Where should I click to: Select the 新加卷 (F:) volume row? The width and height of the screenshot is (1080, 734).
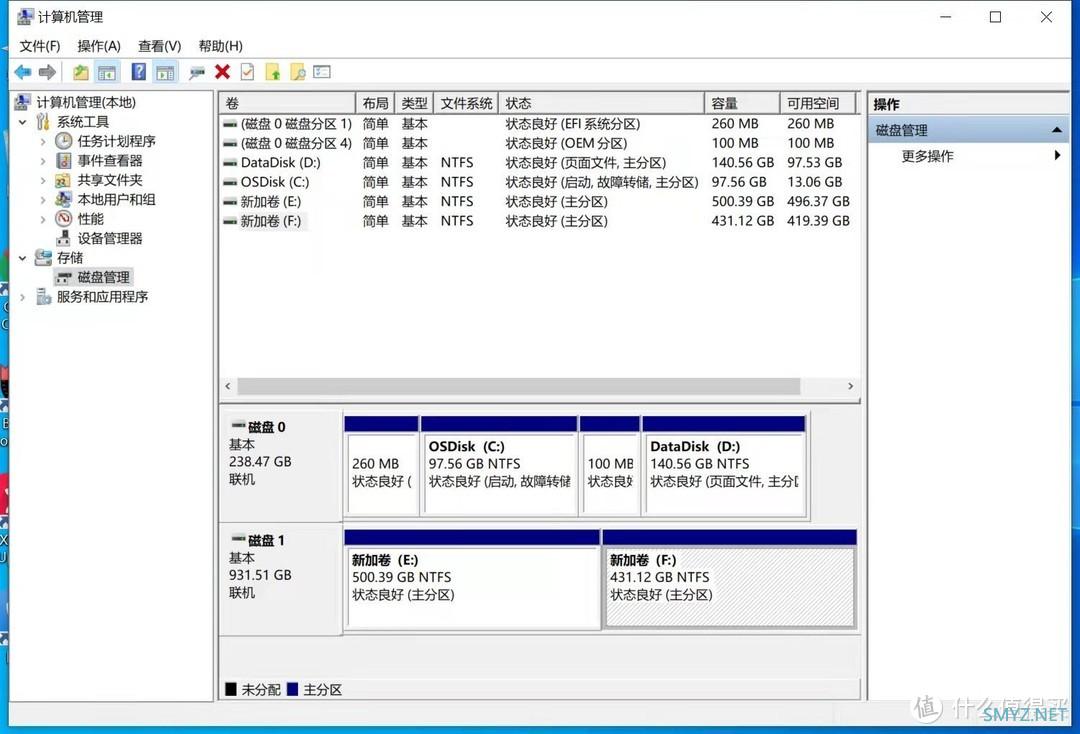pos(537,221)
